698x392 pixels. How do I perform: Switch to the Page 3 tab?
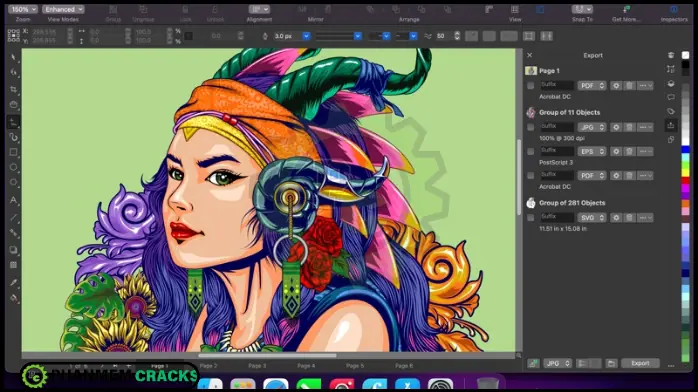tap(257, 366)
